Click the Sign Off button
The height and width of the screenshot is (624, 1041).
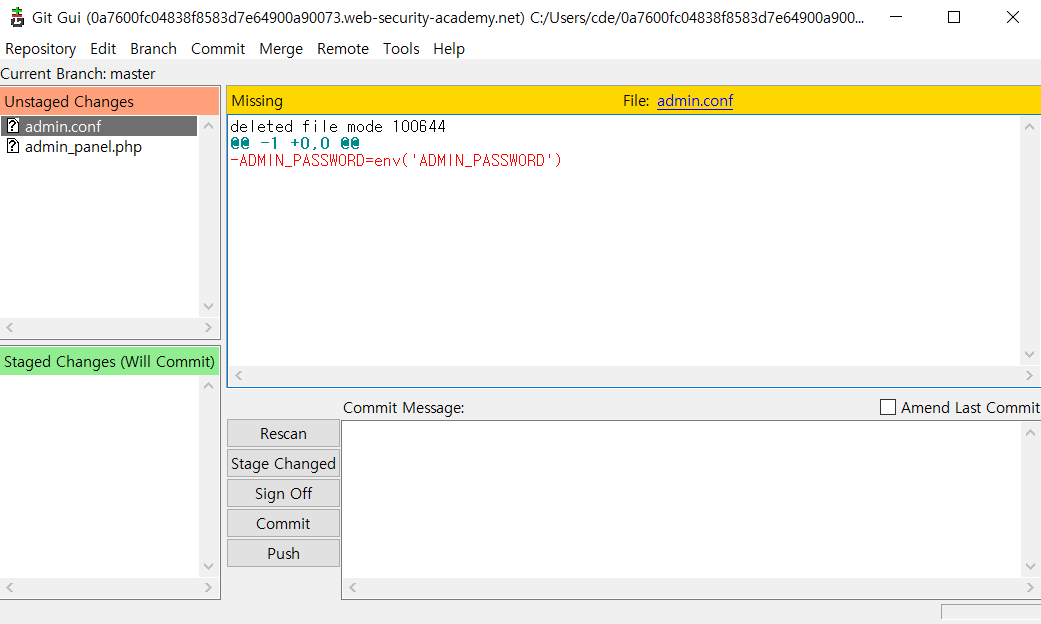pyautogui.click(x=283, y=493)
